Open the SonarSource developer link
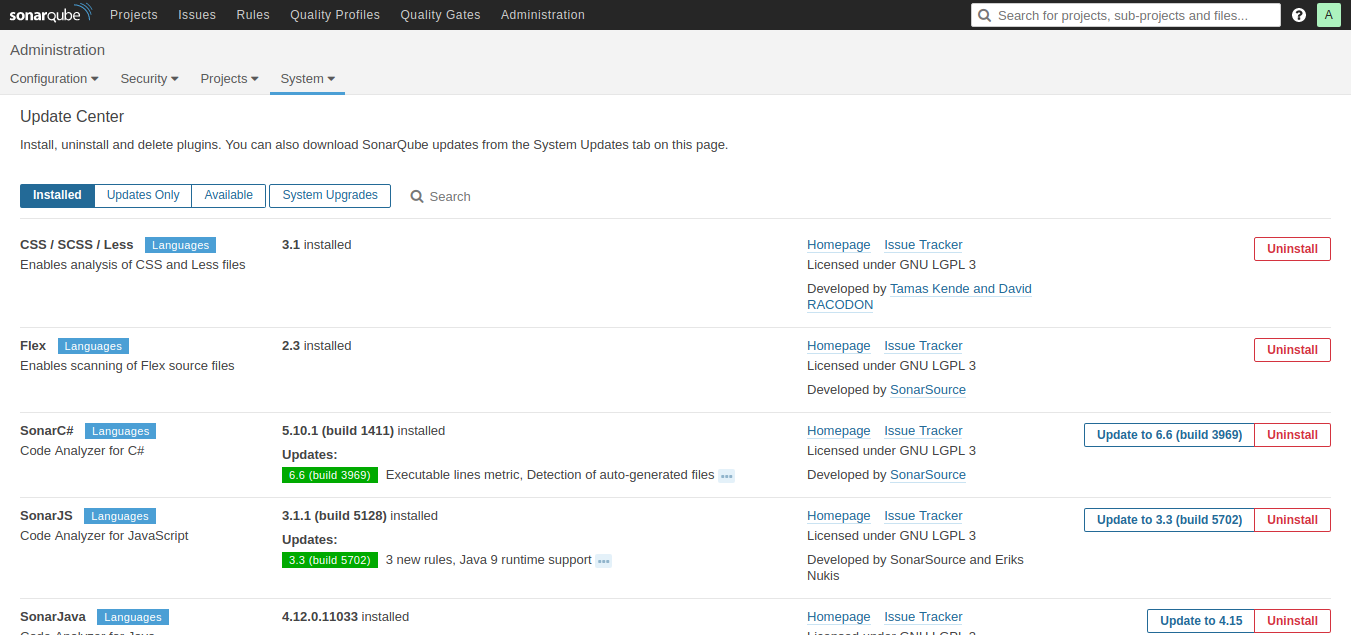The height and width of the screenshot is (635, 1351). coord(928,390)
